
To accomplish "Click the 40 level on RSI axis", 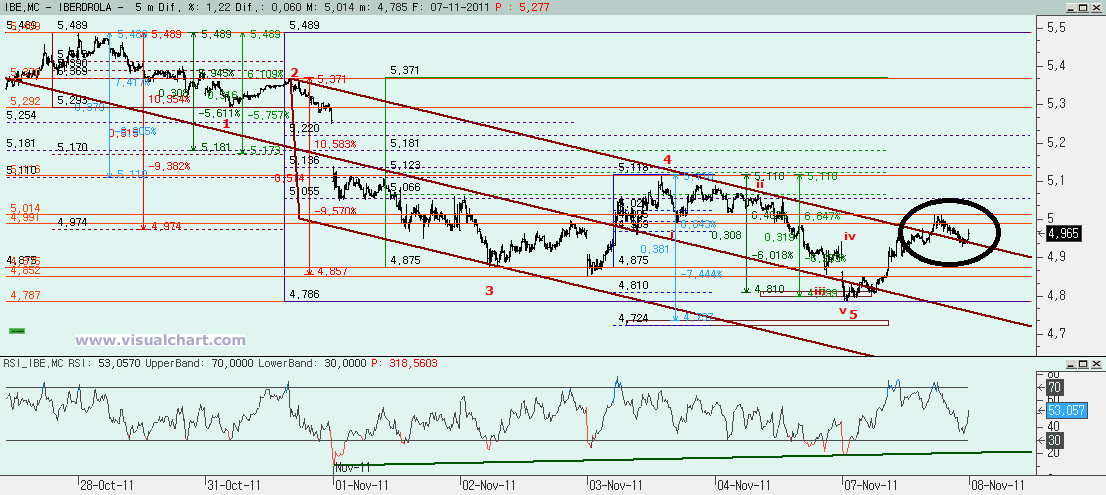I will pos(1054,426).
